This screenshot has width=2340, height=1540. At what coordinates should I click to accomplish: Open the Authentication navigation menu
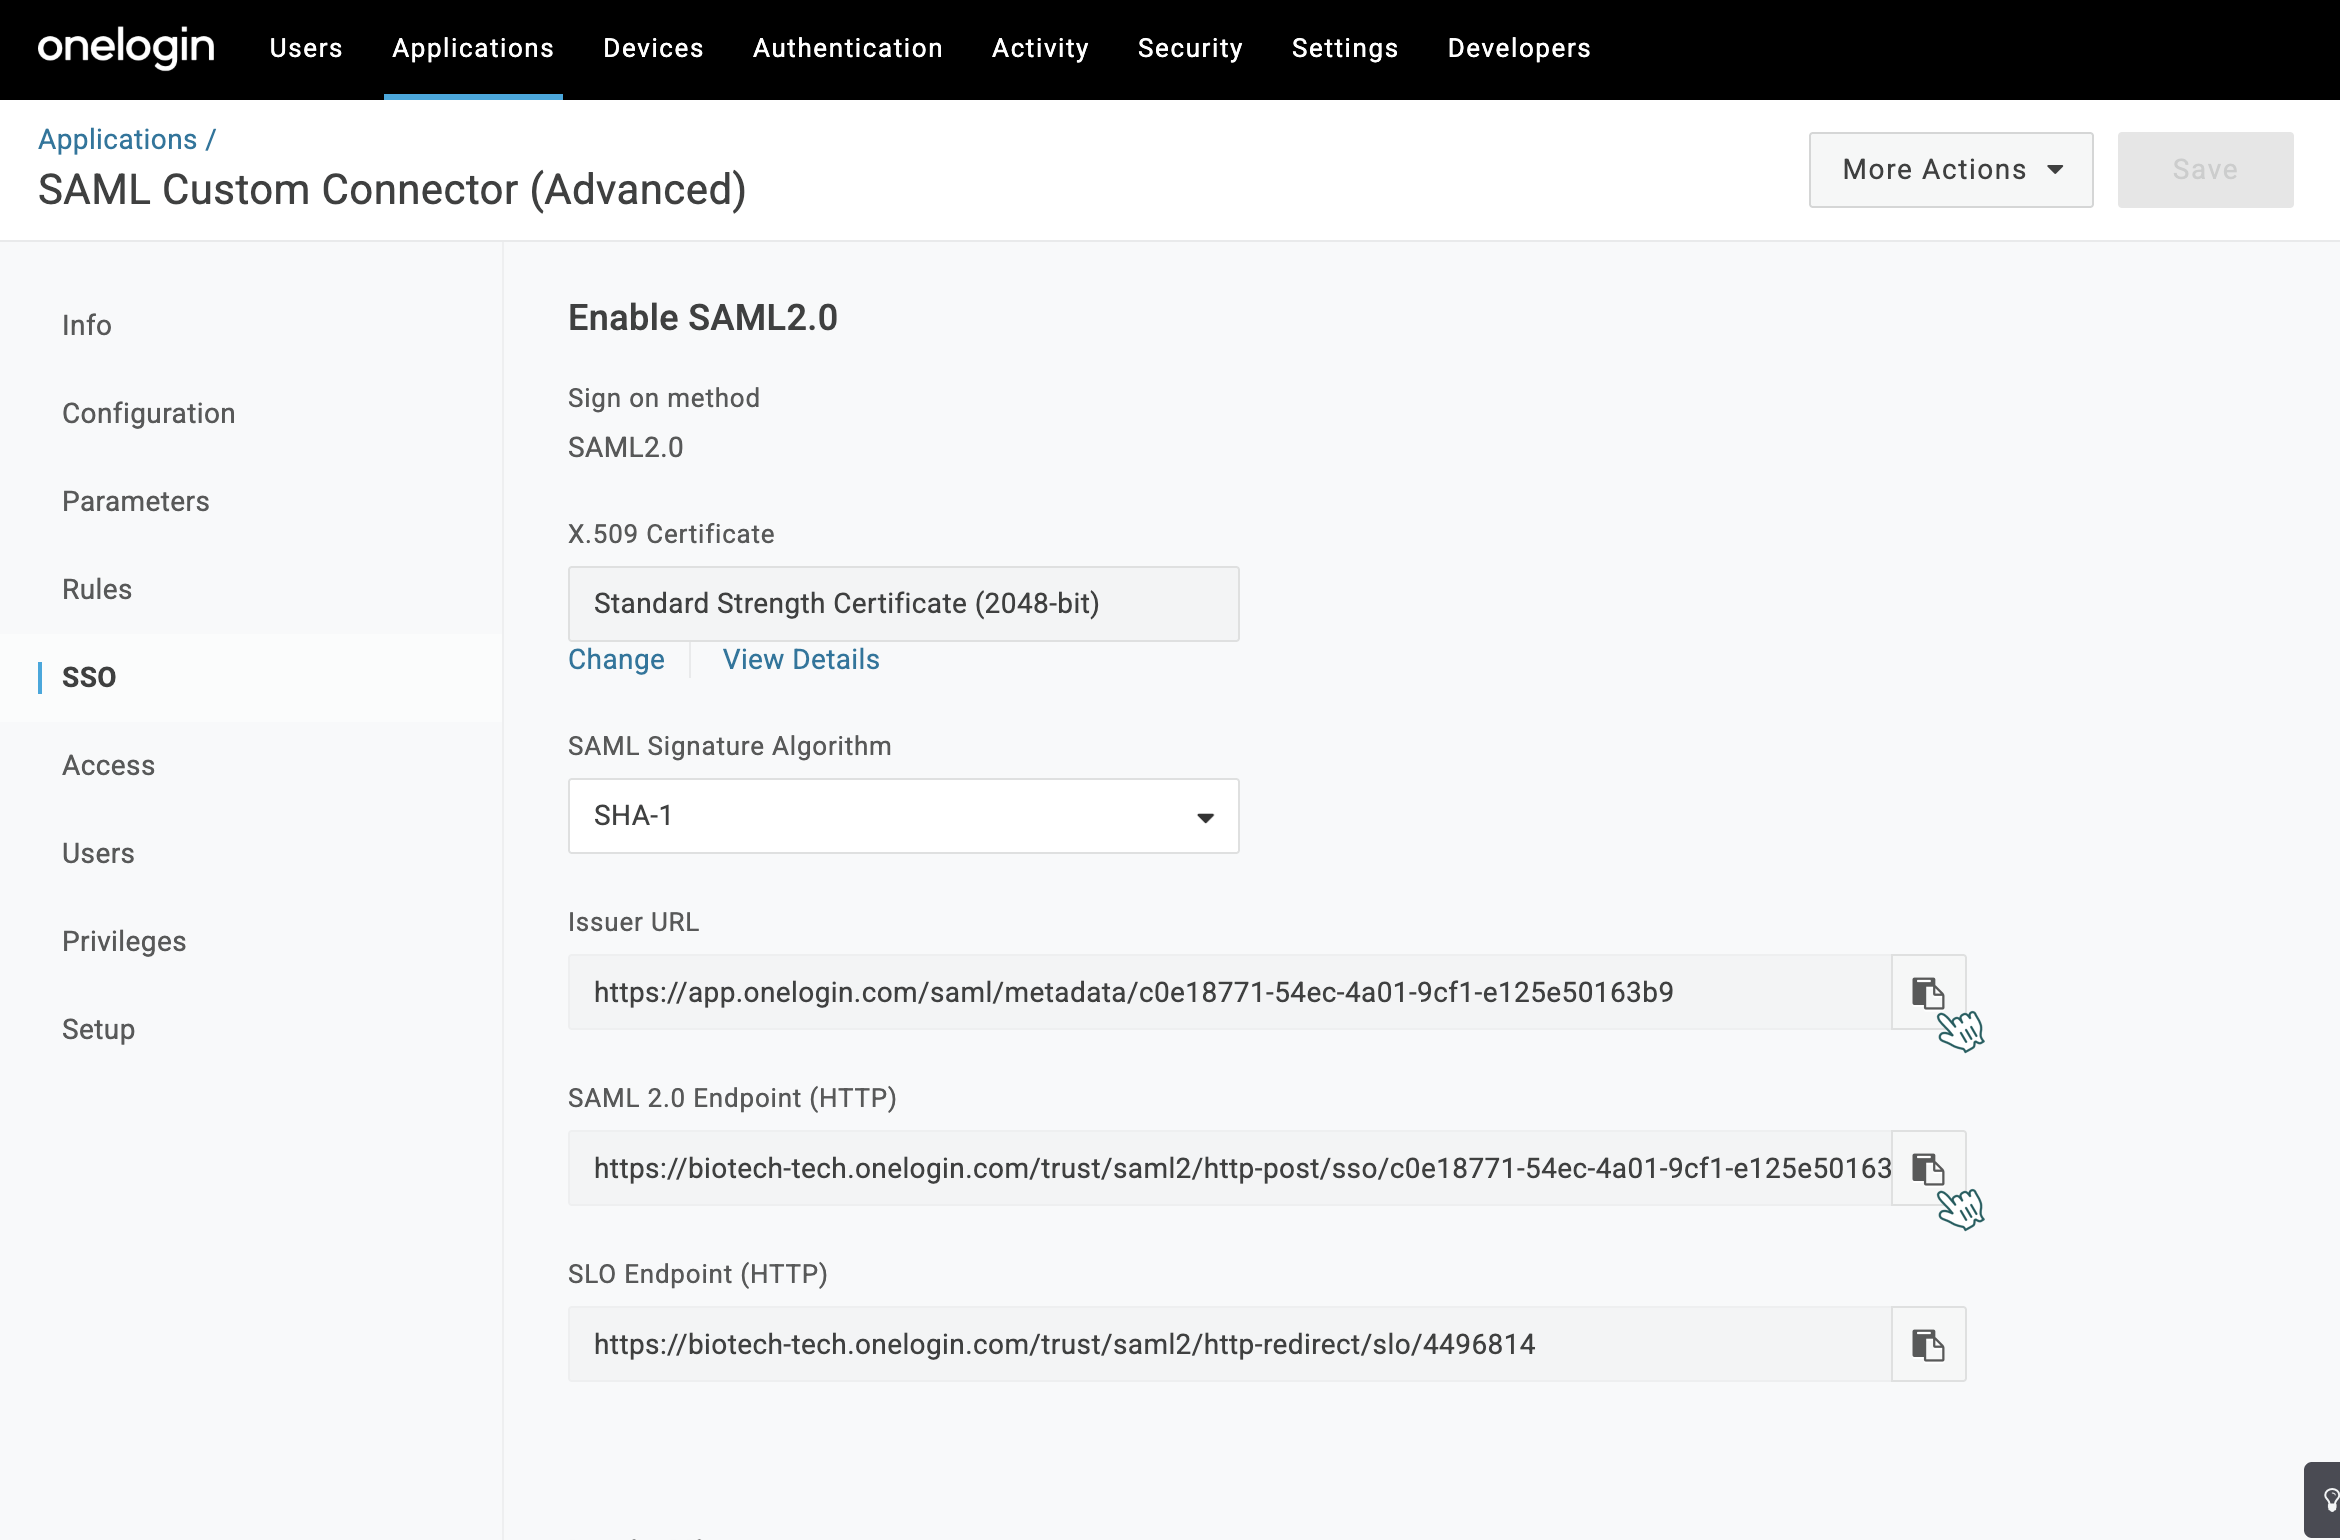(847, 48)
